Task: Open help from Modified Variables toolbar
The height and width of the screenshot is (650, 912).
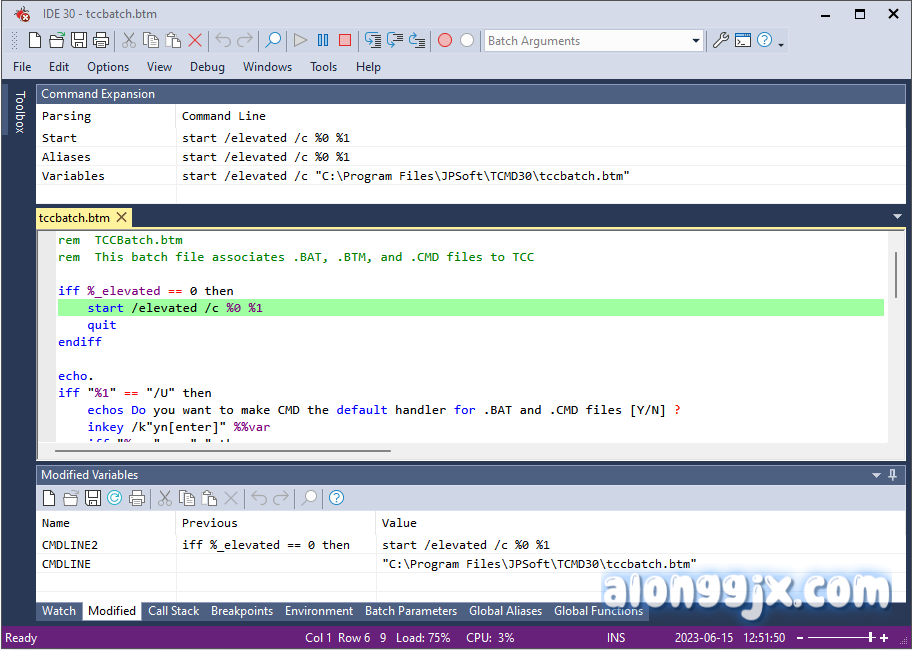Action: click(x=336, y=498)
